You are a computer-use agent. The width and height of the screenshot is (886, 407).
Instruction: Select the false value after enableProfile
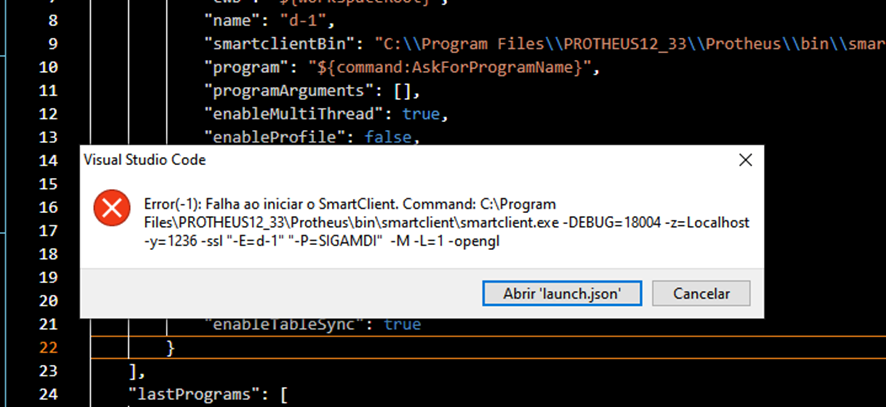389,137
